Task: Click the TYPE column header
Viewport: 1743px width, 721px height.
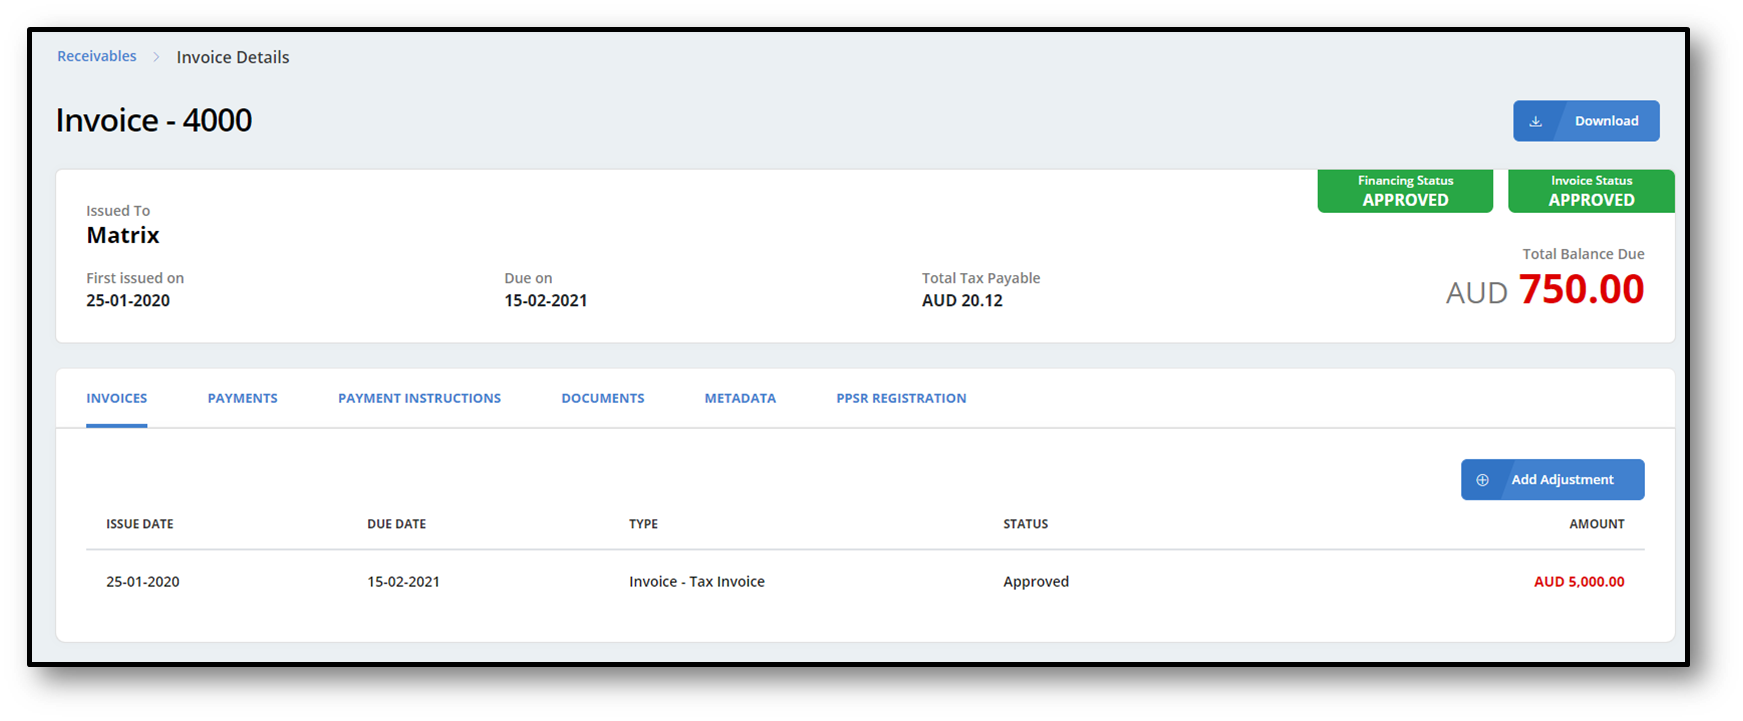Action: pyautogui.click(x=643, y=524)
